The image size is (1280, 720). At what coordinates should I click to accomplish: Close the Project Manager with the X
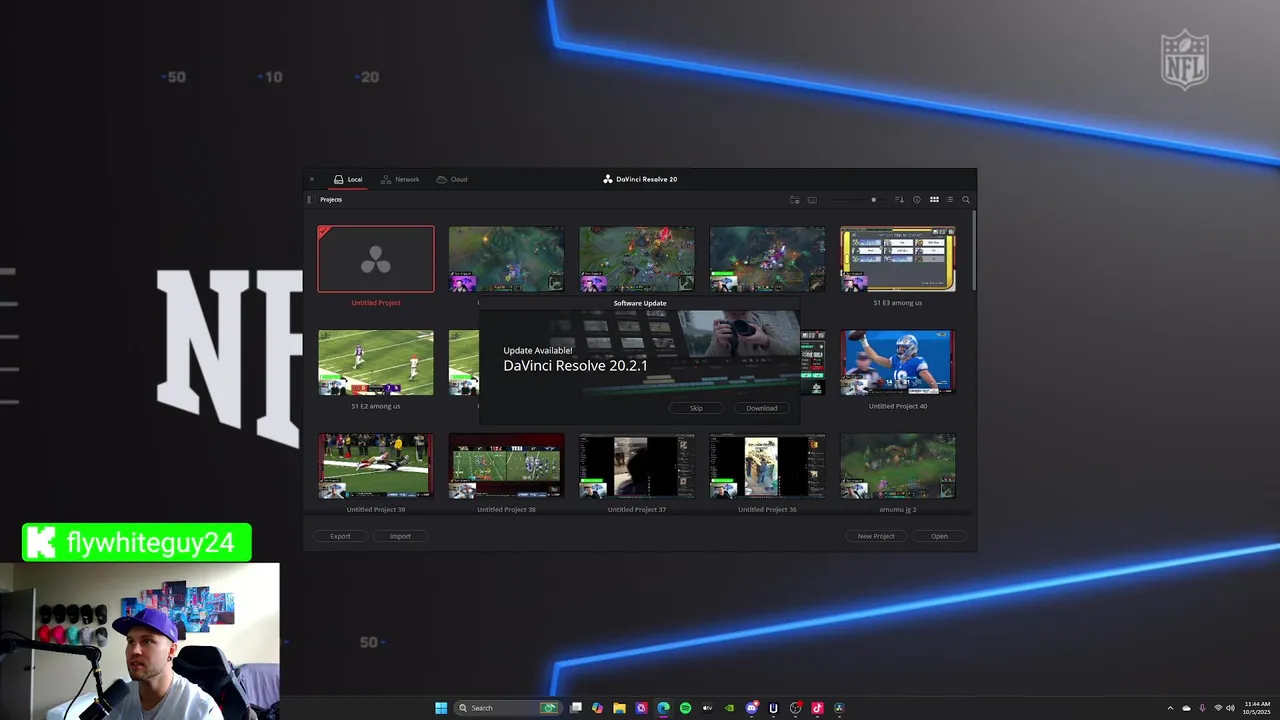(312, 179)
